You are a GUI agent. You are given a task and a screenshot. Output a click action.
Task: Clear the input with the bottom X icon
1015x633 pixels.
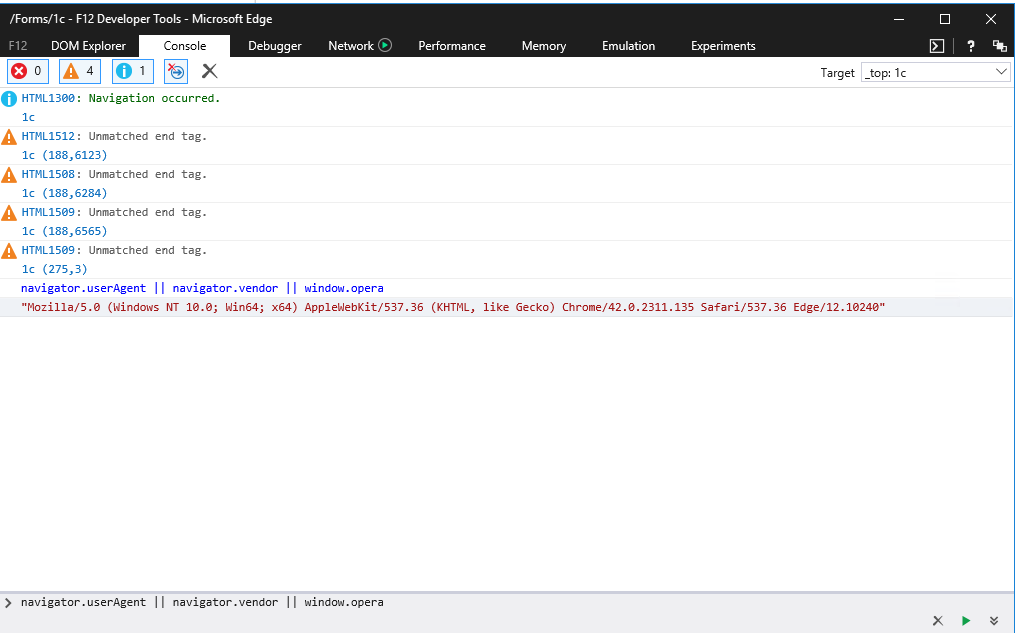(937, 621)
